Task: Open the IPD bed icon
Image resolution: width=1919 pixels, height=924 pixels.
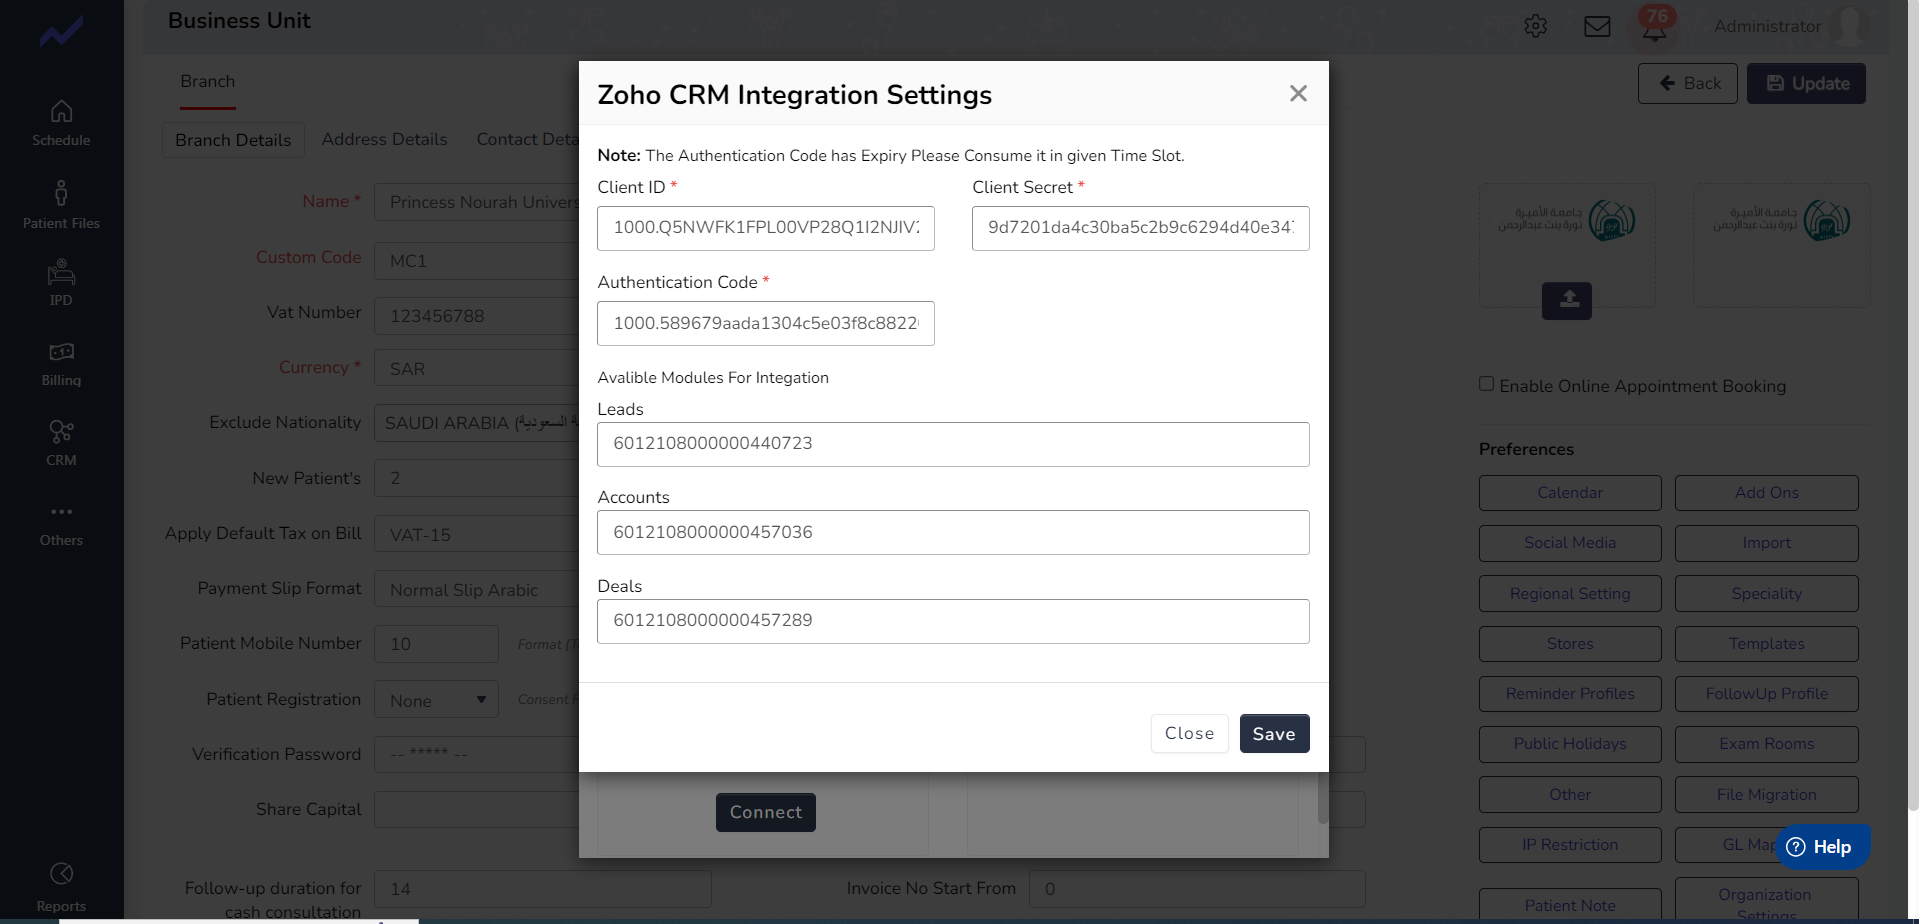Action: 61,273
